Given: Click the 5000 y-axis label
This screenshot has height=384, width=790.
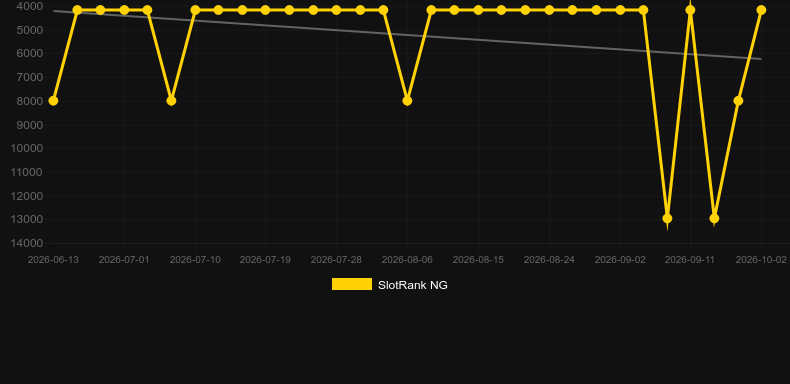Looking at the screenshot, I should pos(30,30).
